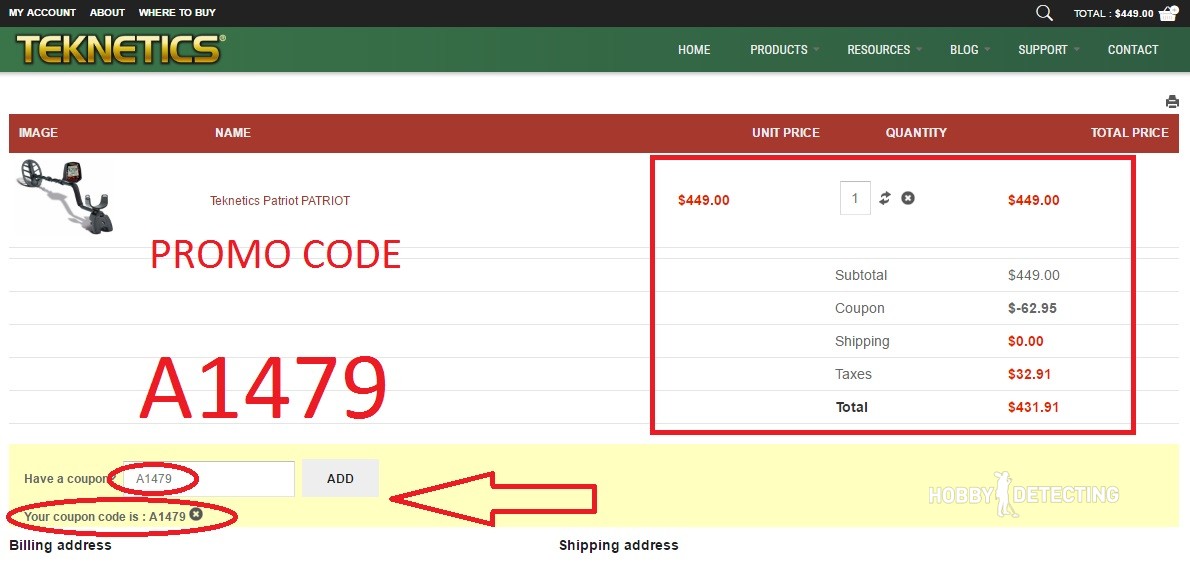The width and height of the screenshot is (1190, 562).
Task: Click the UNIT PRICE column header
Action: (x=785, y=133)
